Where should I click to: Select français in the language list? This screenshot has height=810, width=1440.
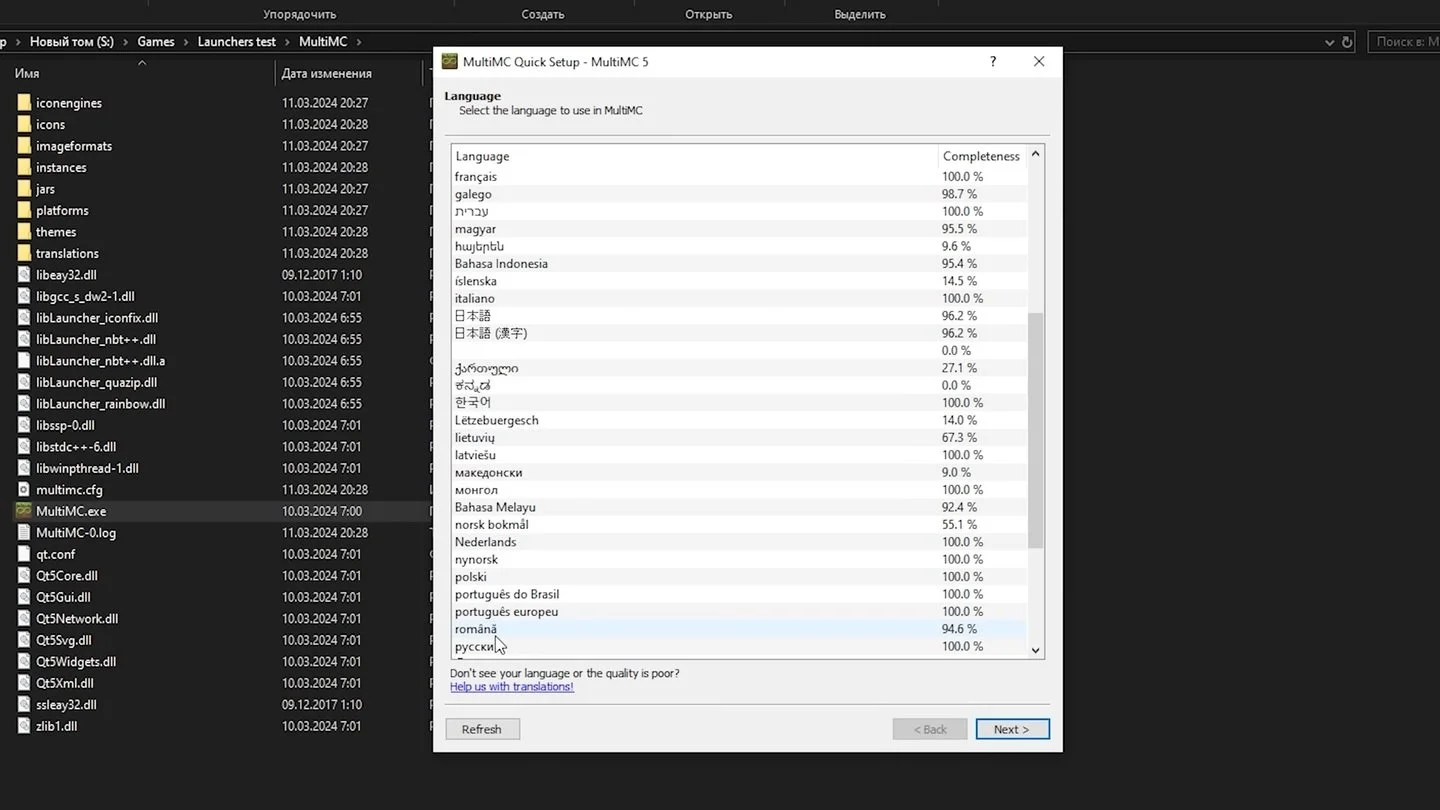point(739,177)
